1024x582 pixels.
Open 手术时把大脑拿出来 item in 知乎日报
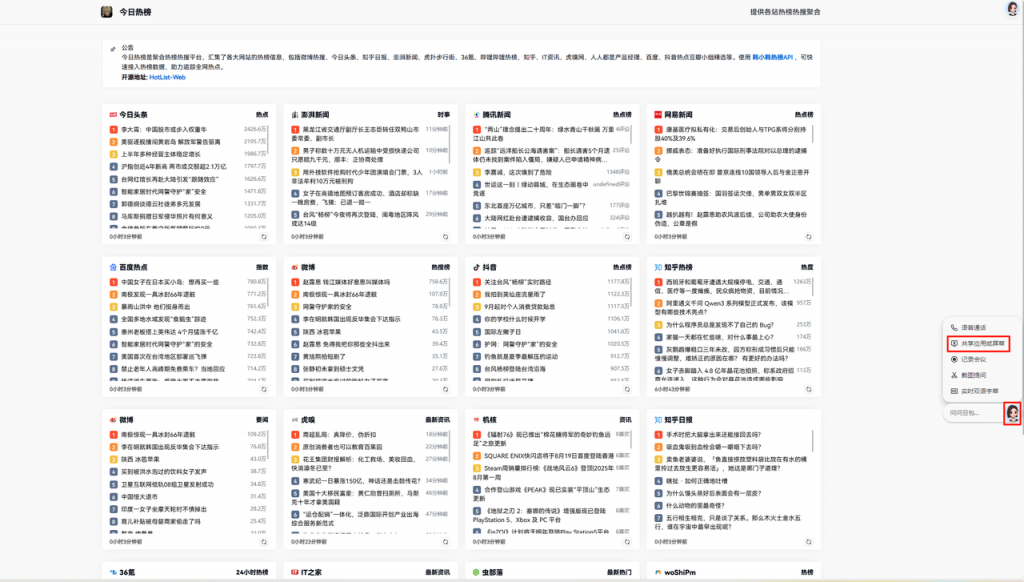[x=713, y=434]
